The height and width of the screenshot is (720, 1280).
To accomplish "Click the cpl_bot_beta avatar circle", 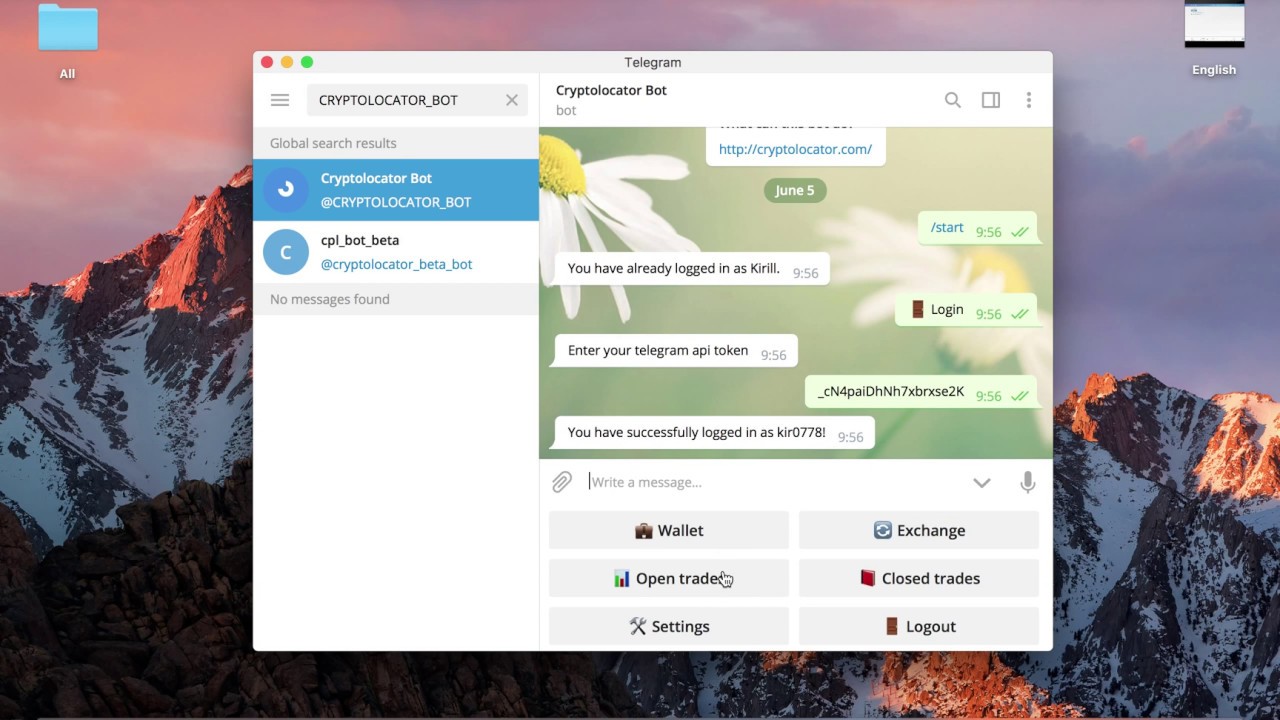I will click(x=286, y=252).
